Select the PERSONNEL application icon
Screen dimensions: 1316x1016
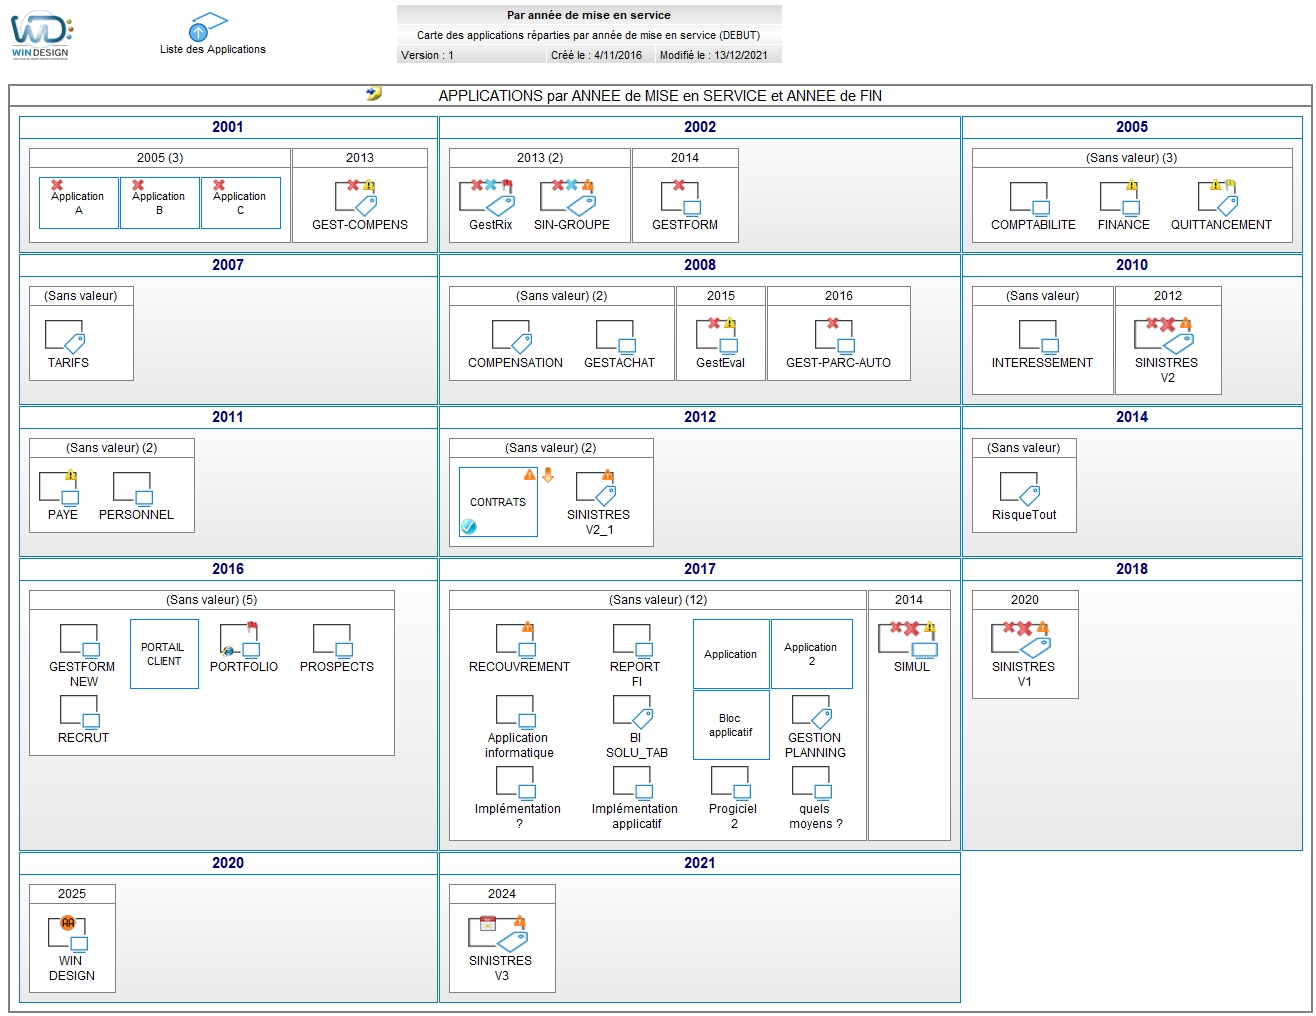pyautogui.click(x=134, y=488)
